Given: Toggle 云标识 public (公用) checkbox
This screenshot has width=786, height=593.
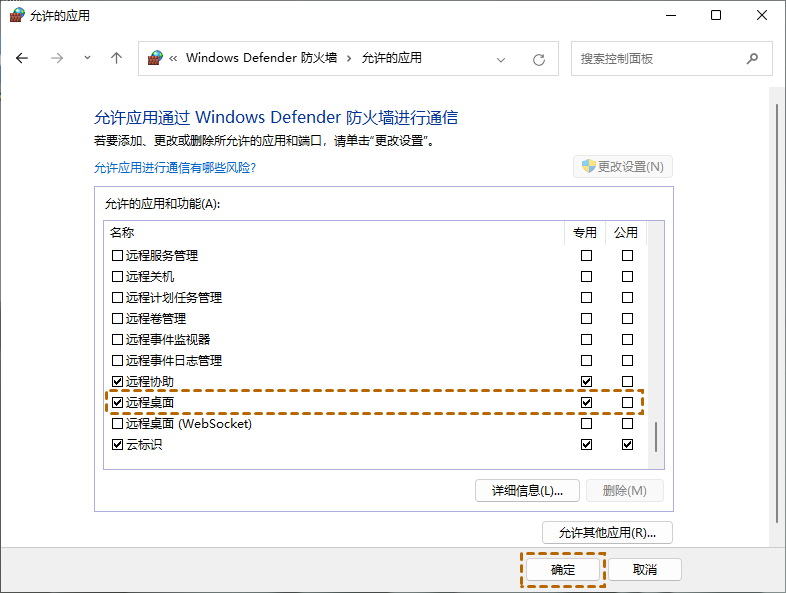Looking at the screenshot, I should coord(627,445).
